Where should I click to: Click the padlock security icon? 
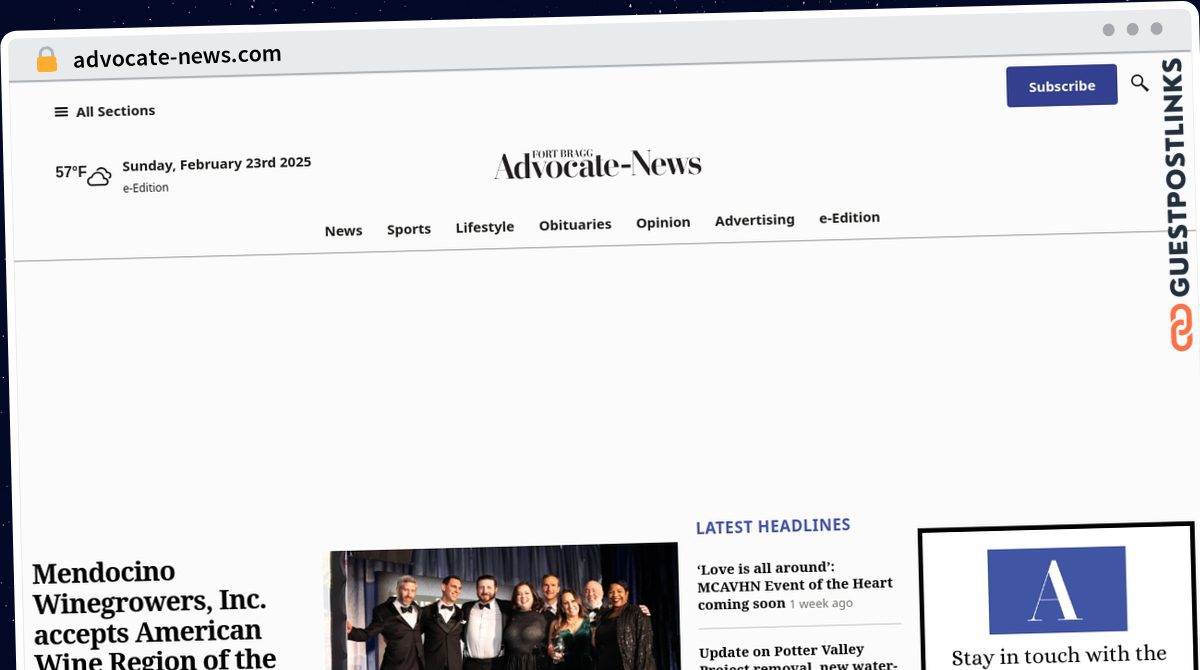(46, 59)
